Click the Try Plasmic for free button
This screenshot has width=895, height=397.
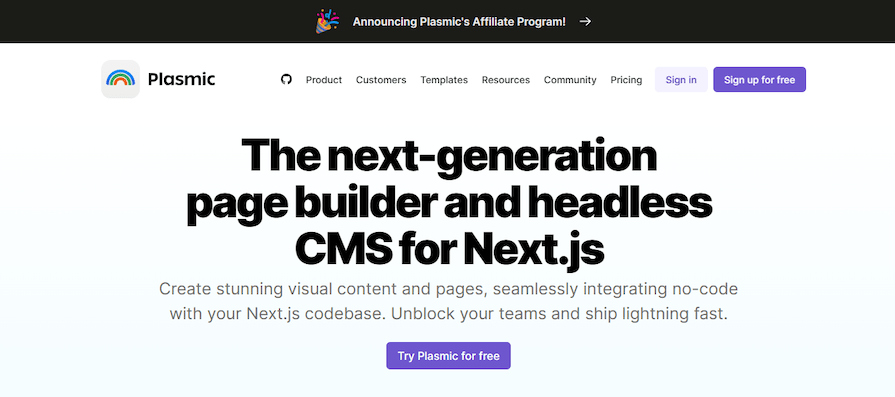coord(449,356)
